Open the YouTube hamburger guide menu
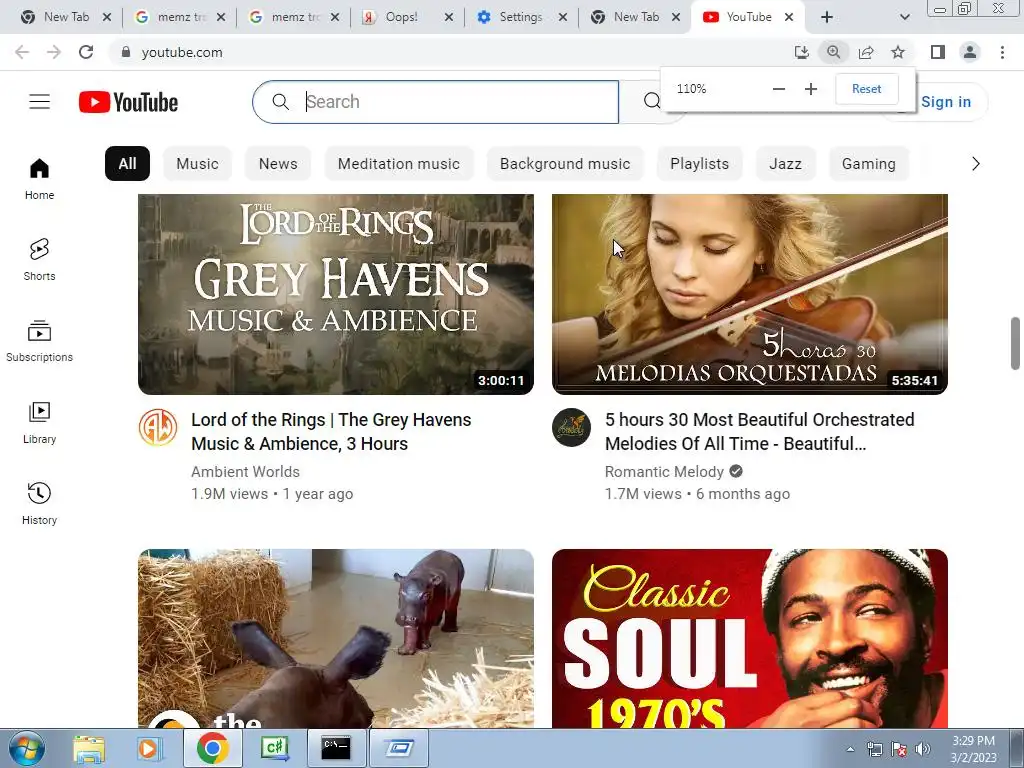1024x768 pixels. pos(39,102)
